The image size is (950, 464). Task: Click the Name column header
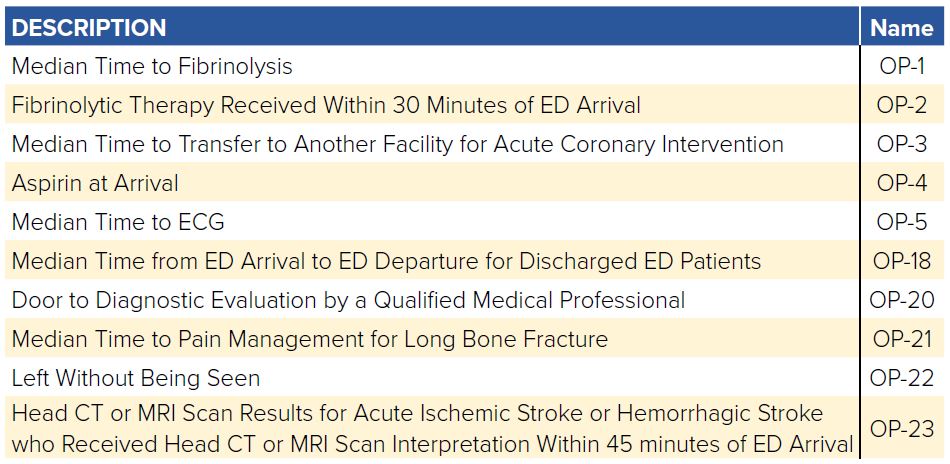(902, 28)
